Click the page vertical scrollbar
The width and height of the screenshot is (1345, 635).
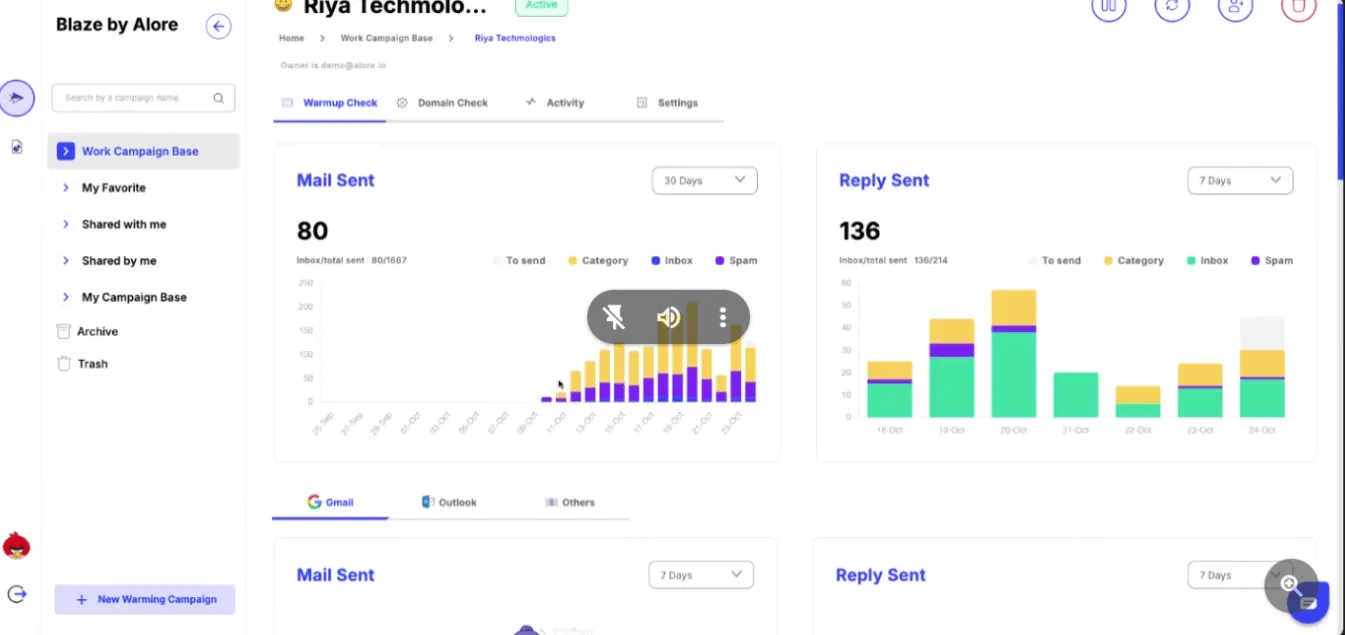click(1340, 90)
